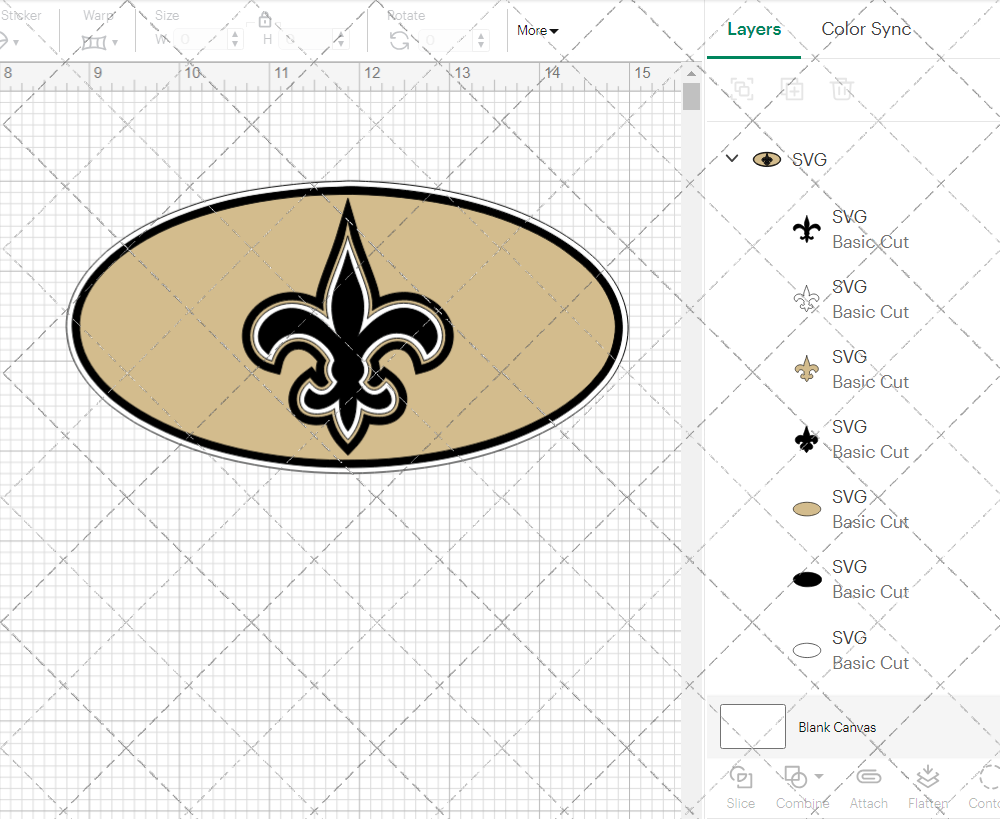This screenshot has width=1000, height=819.
Task: Click the Width stepper arrows
Action: pos(235,40)
